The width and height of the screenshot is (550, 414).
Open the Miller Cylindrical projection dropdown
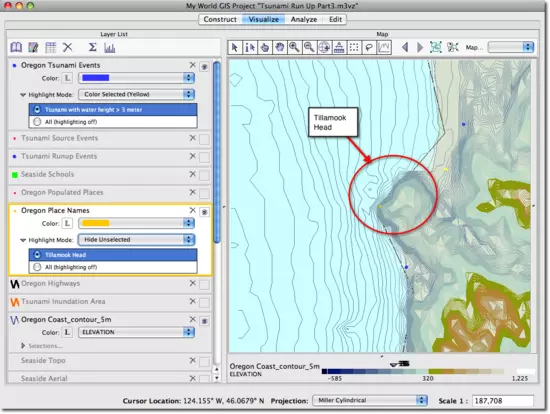(x=370, y=400)
